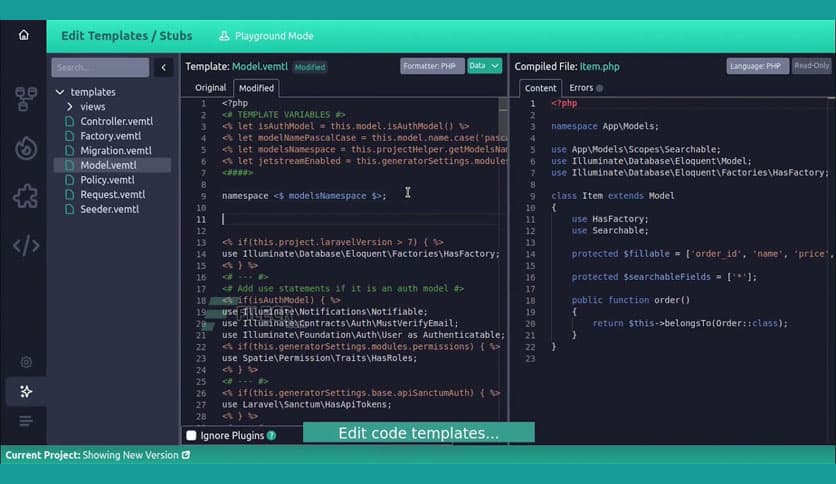Open the schema diagram icon in sidebar
This screenshot has width=836, height=484.
26,99
